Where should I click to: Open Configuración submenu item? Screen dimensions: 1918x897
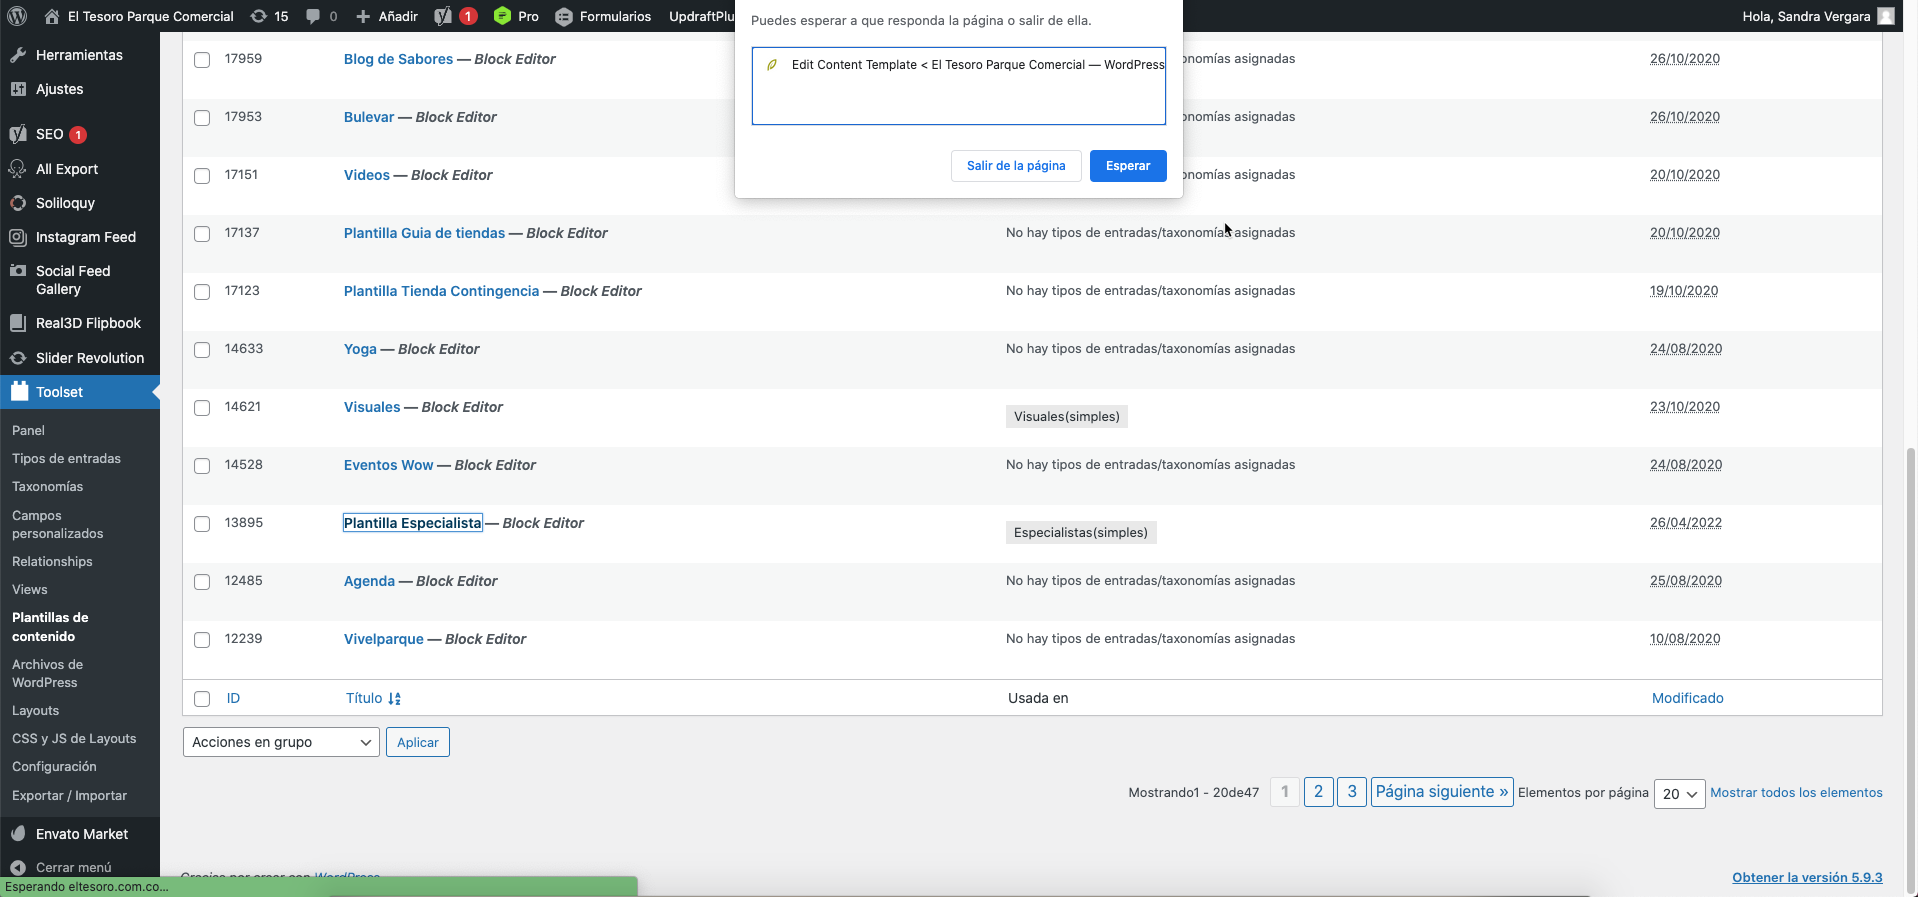[x=54, y=766]
